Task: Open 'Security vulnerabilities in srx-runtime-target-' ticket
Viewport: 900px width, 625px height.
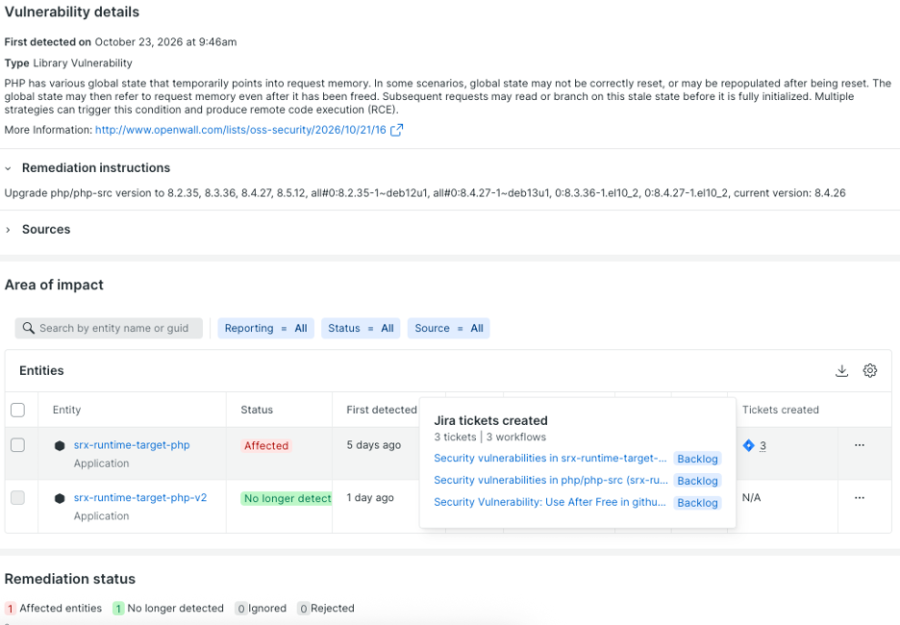Action: (x=550, y=459)
